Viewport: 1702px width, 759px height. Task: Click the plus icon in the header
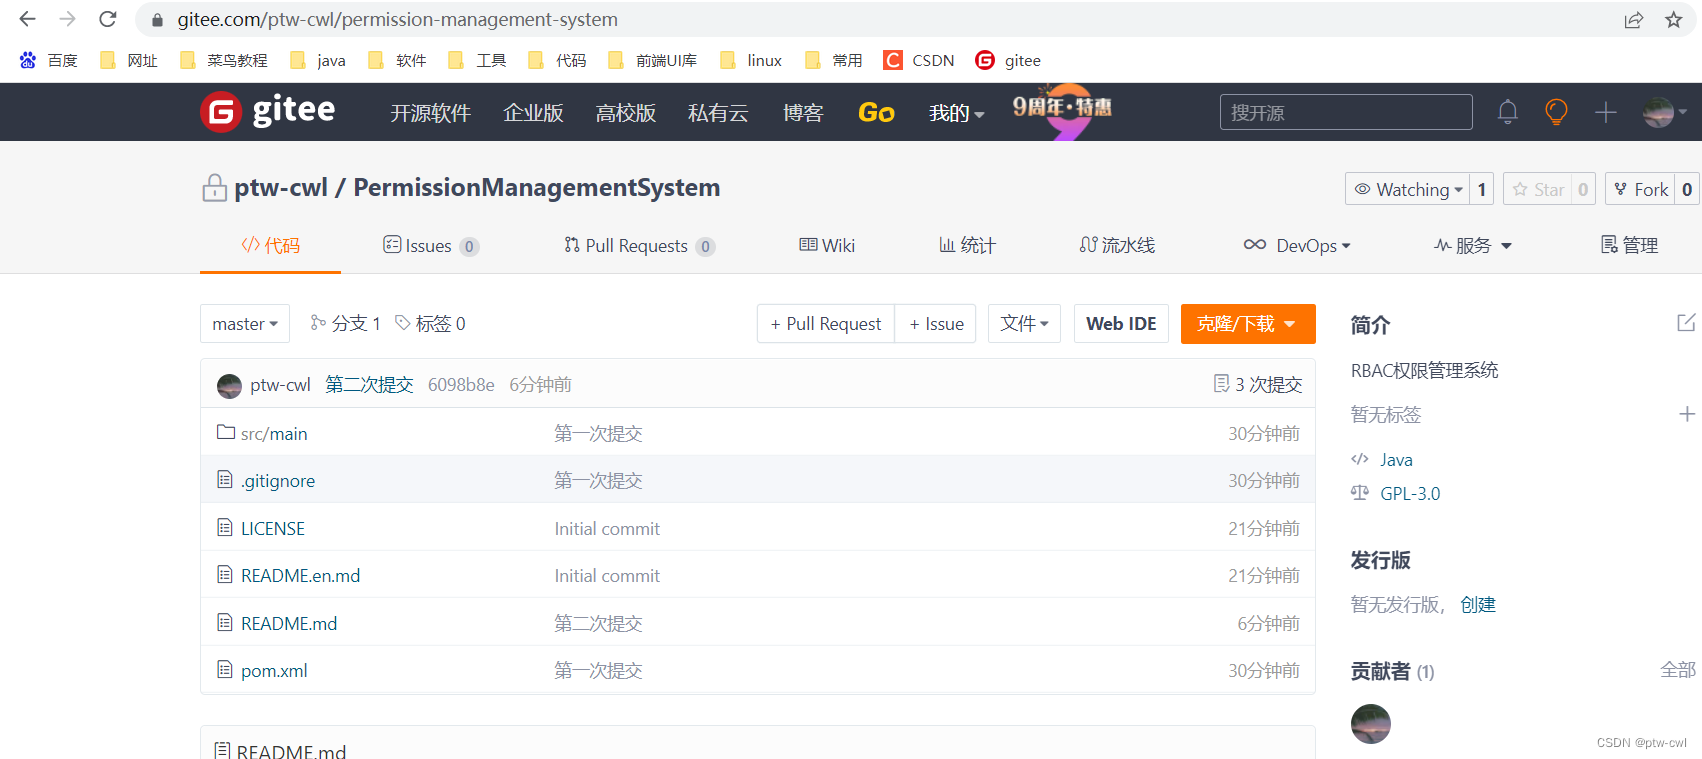1606,112
